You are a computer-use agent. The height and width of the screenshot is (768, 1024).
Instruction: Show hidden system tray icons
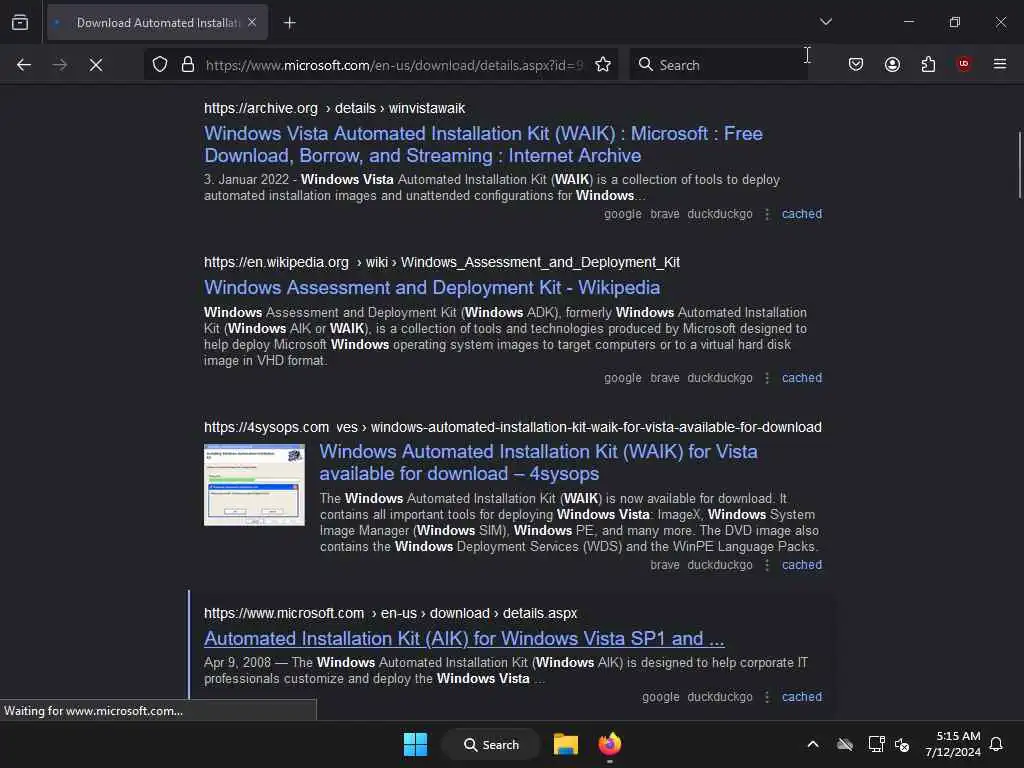pyautogui.click(x=812, y=744)
